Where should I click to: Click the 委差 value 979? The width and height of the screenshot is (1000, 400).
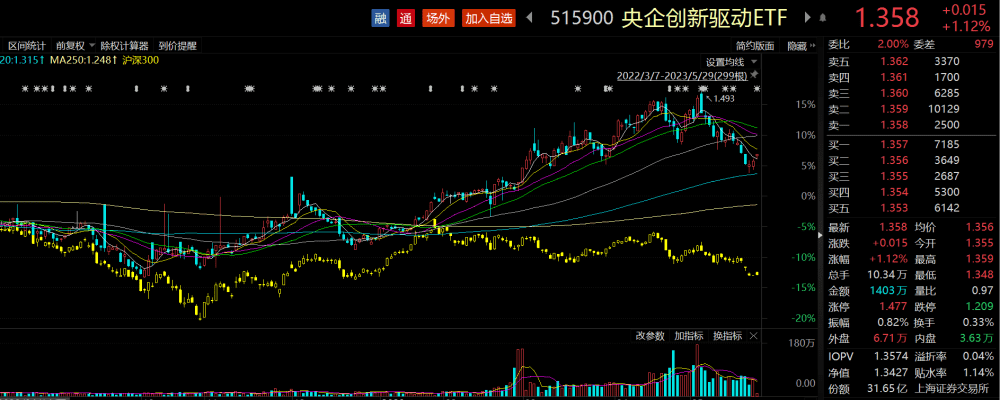(x=985, y=44)
